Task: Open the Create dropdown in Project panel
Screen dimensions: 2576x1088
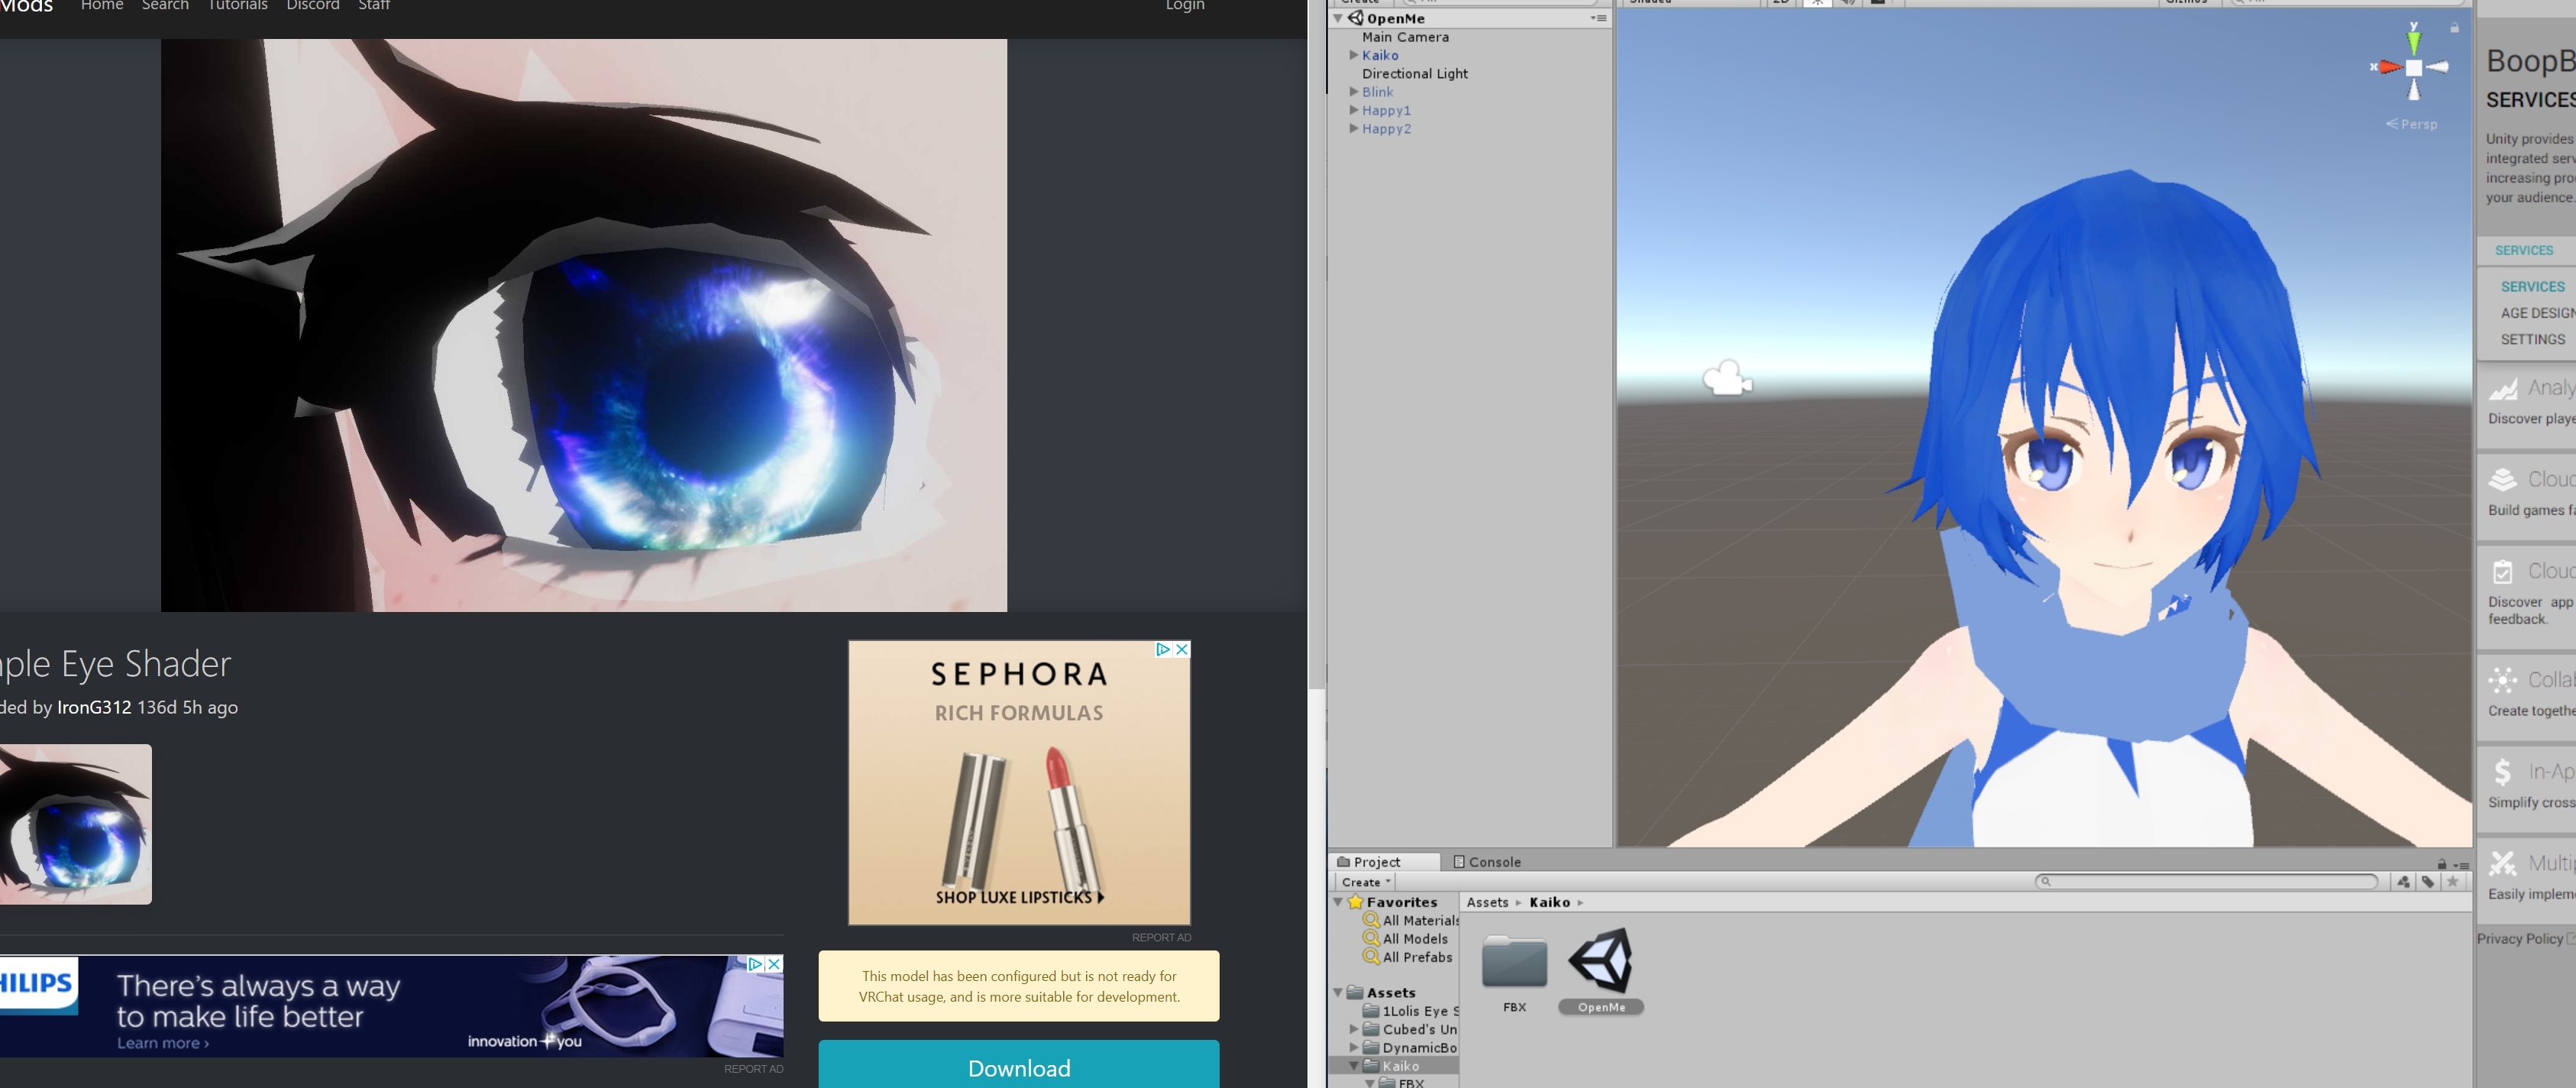Action: coord(1365,882)
